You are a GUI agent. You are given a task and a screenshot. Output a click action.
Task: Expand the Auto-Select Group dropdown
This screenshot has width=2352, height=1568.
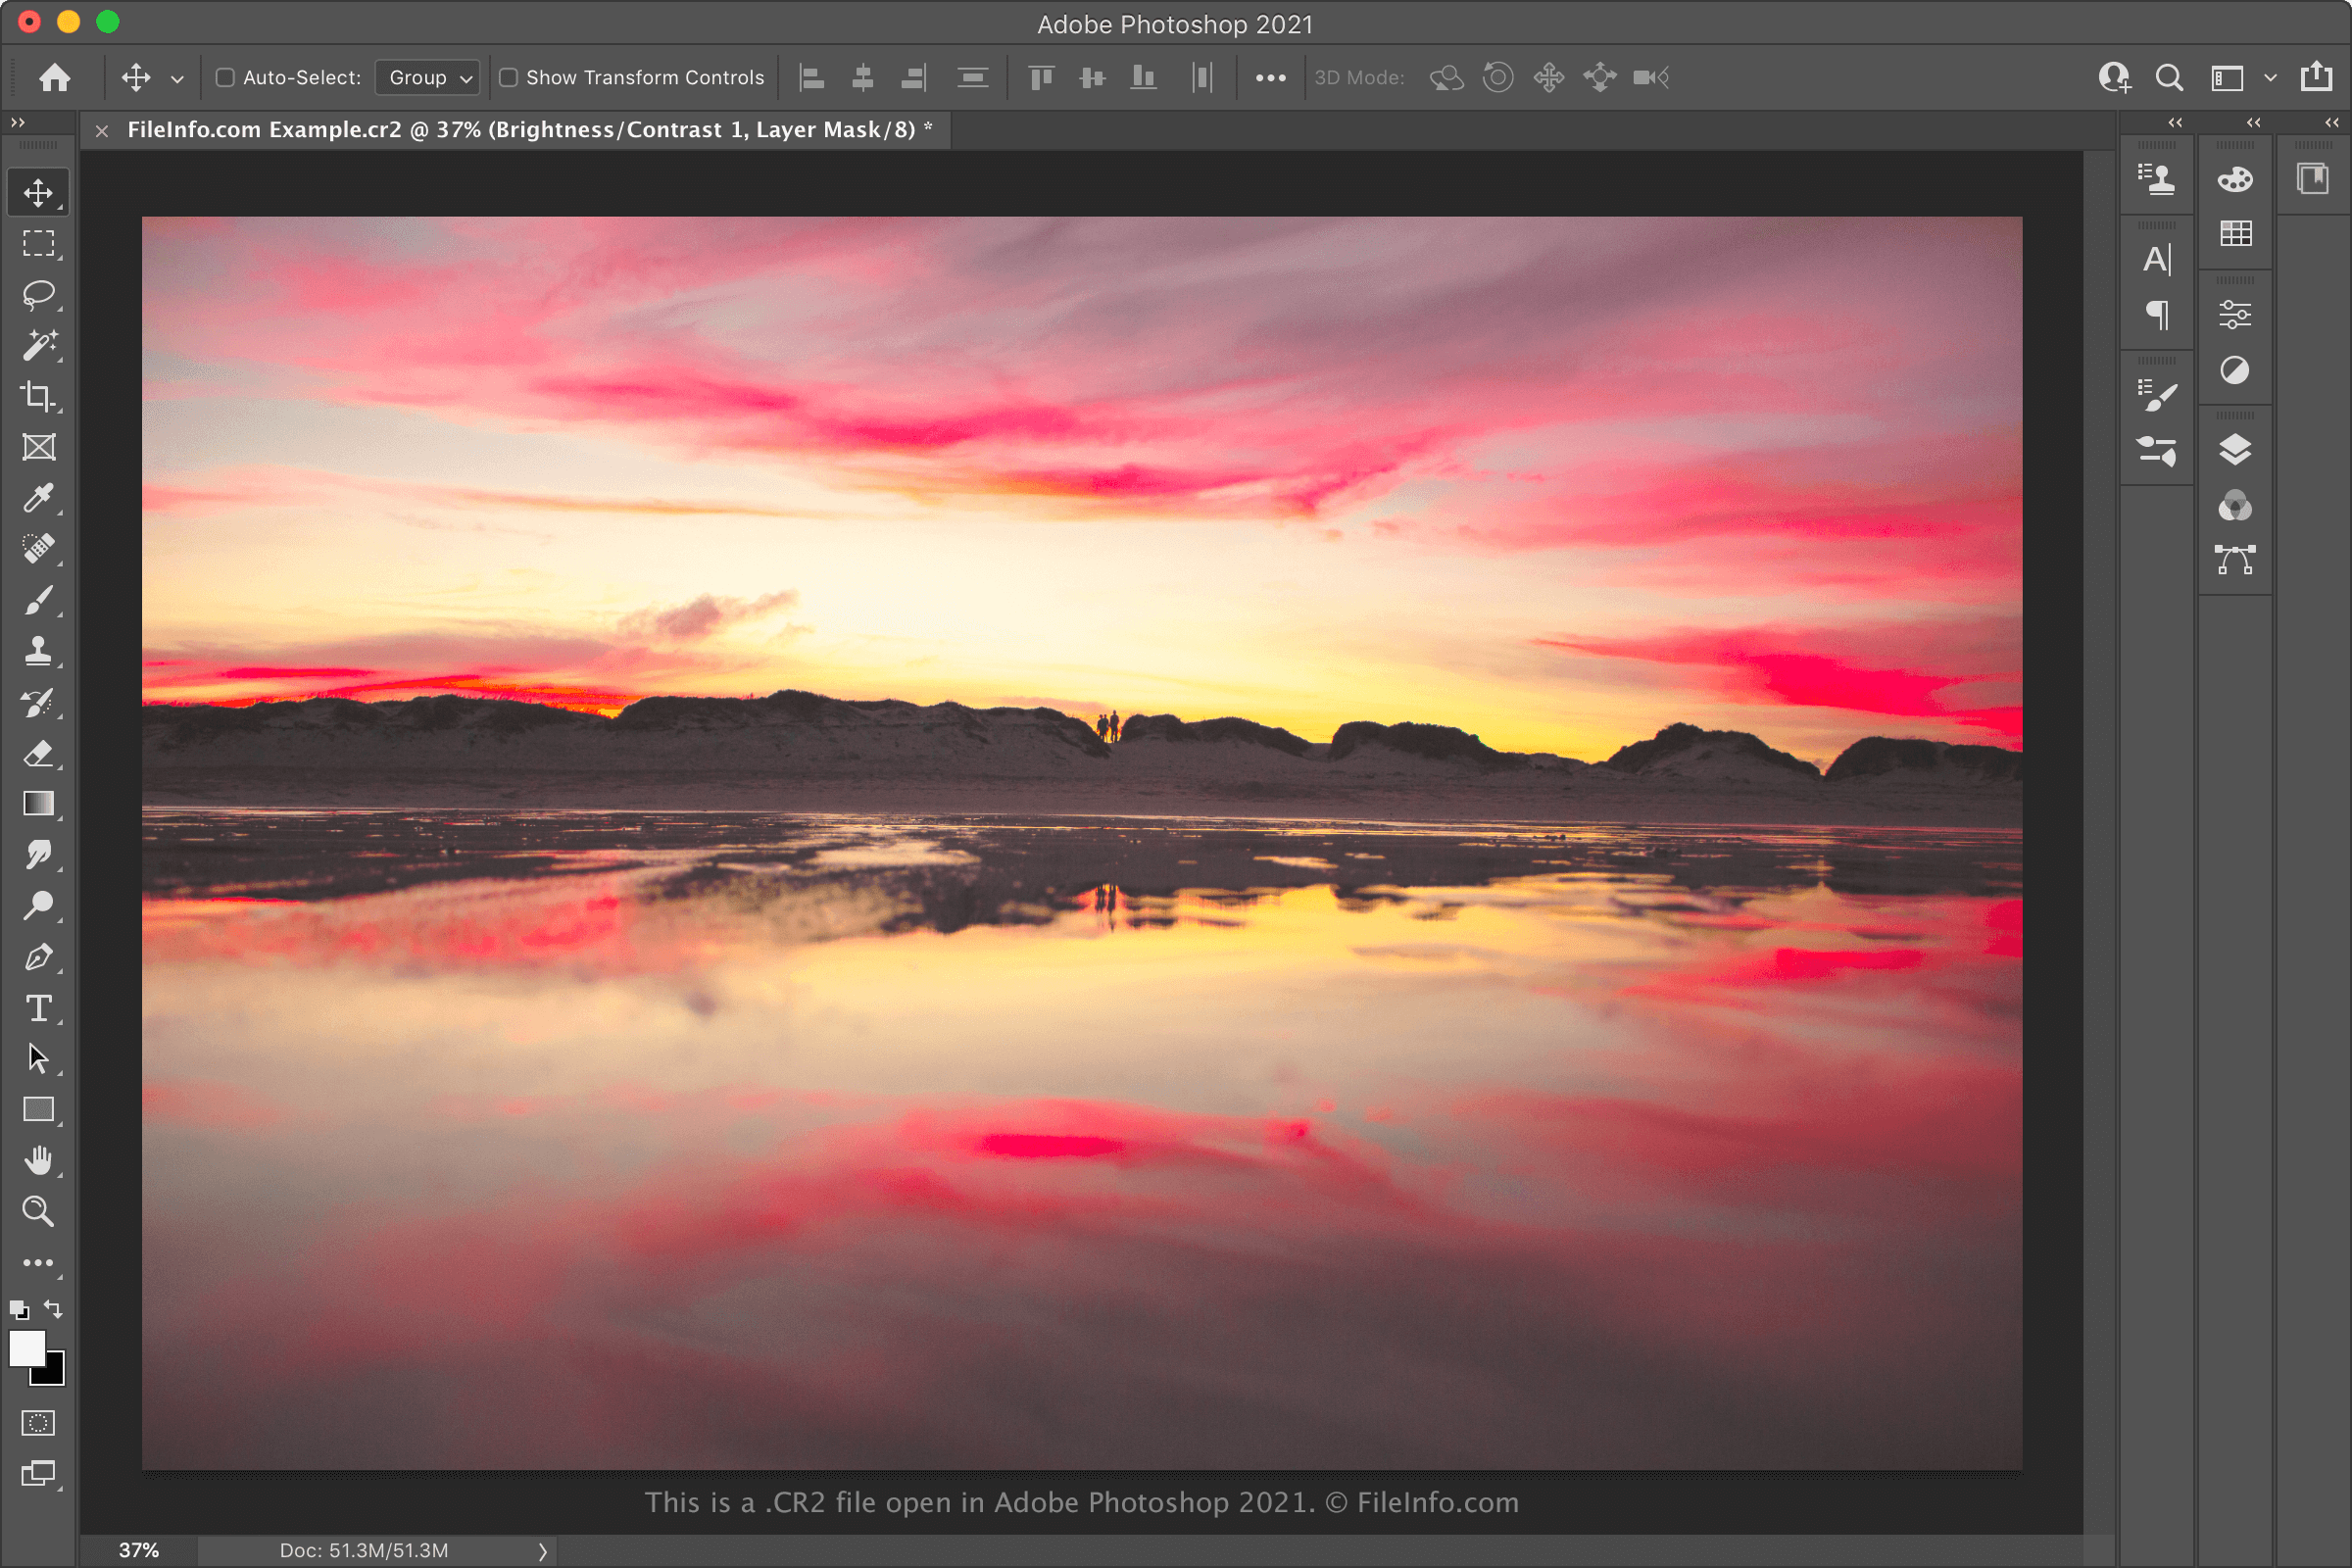click(x=425, y=77)
